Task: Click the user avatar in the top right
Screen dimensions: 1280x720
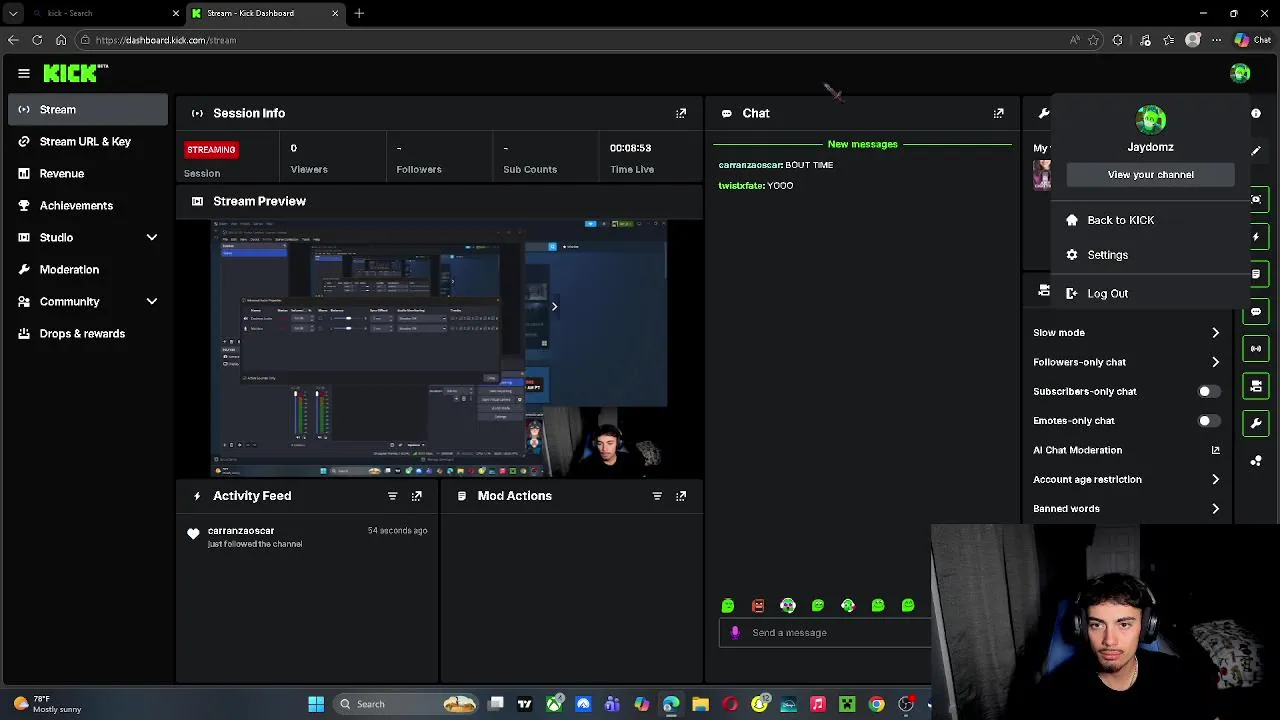Action: (x=1240, y=73)
